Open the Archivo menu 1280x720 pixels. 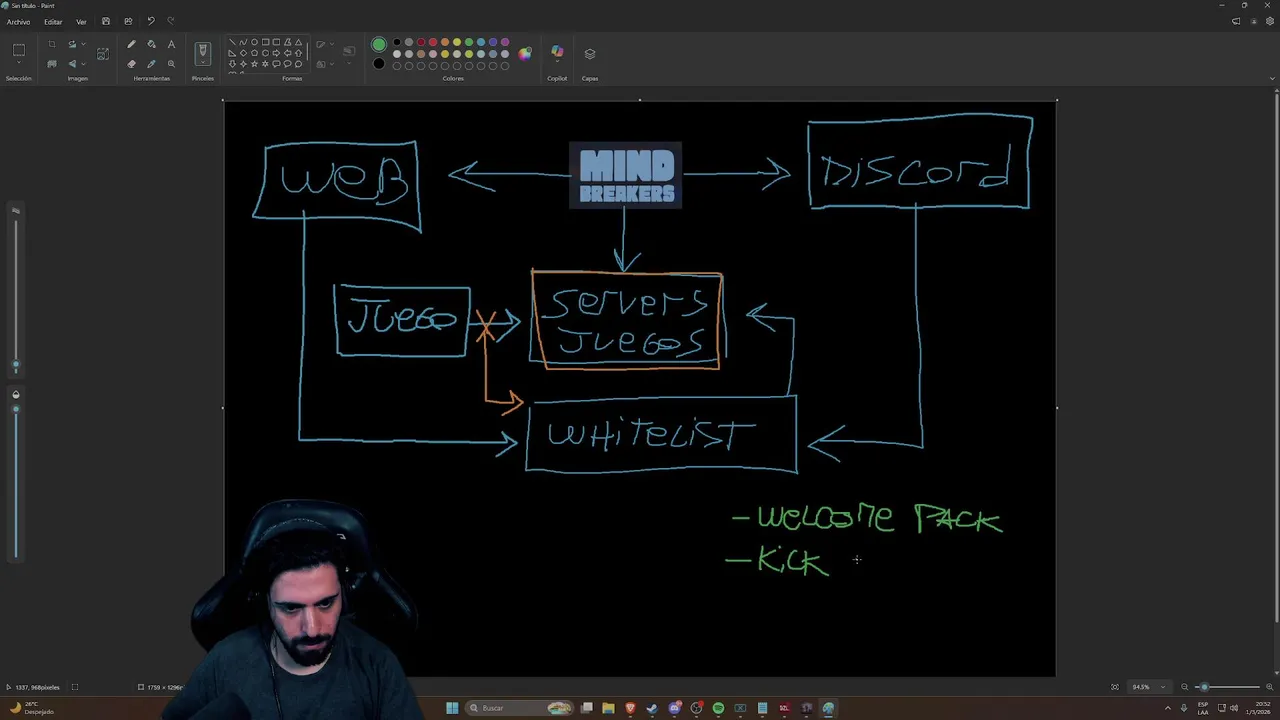pos(18,21)
